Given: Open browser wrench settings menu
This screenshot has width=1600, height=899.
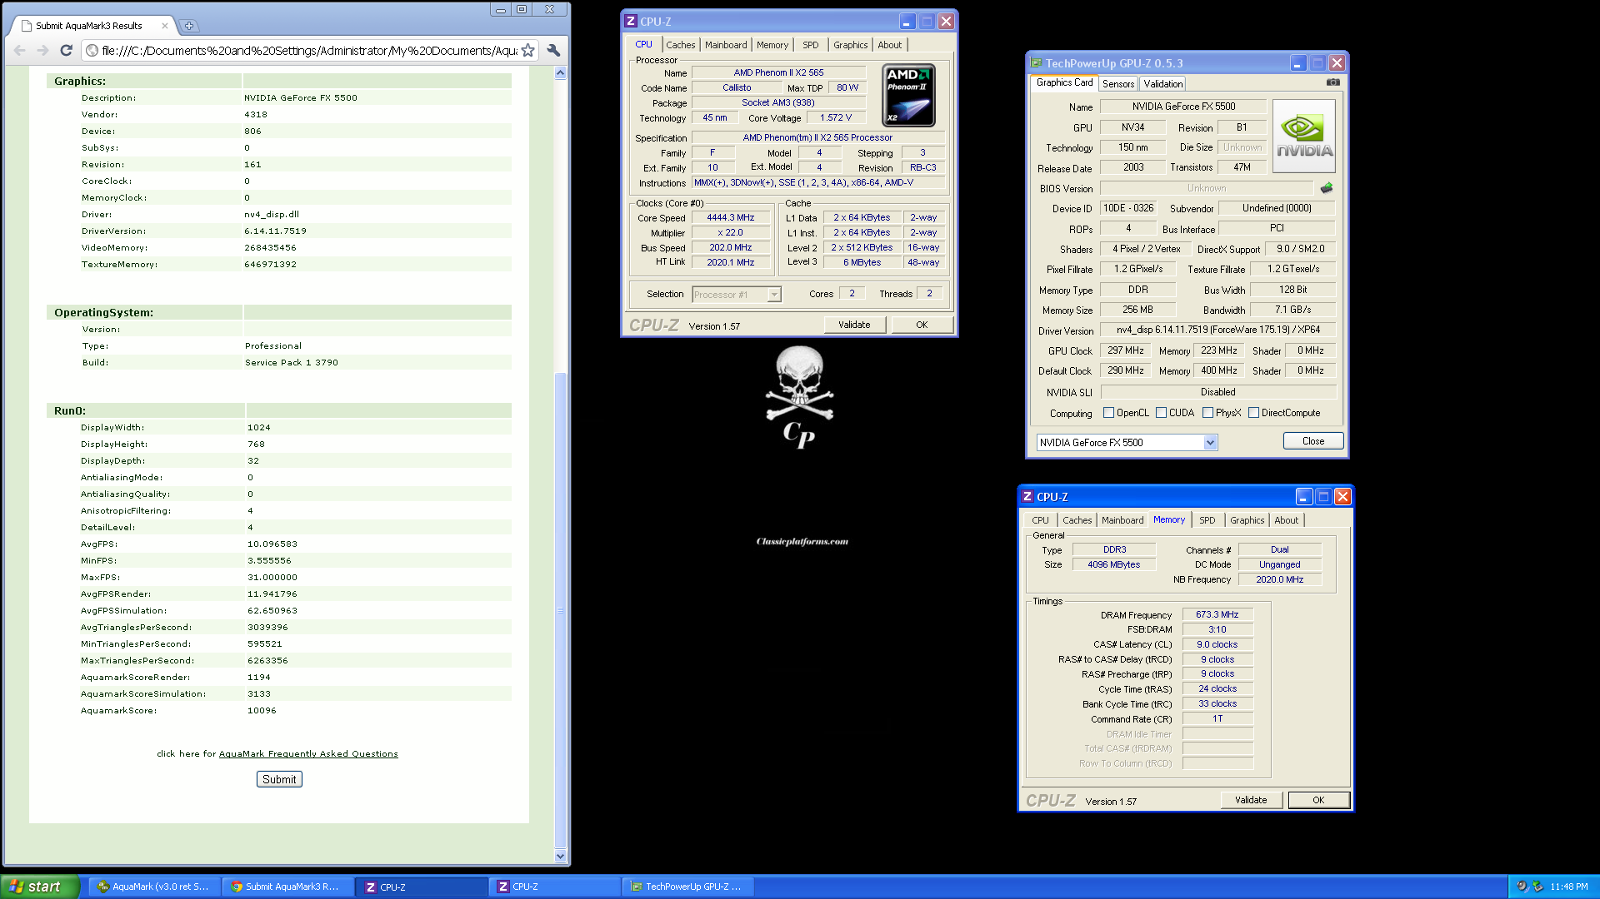Looking at the screenshot, I should point(553,50).
